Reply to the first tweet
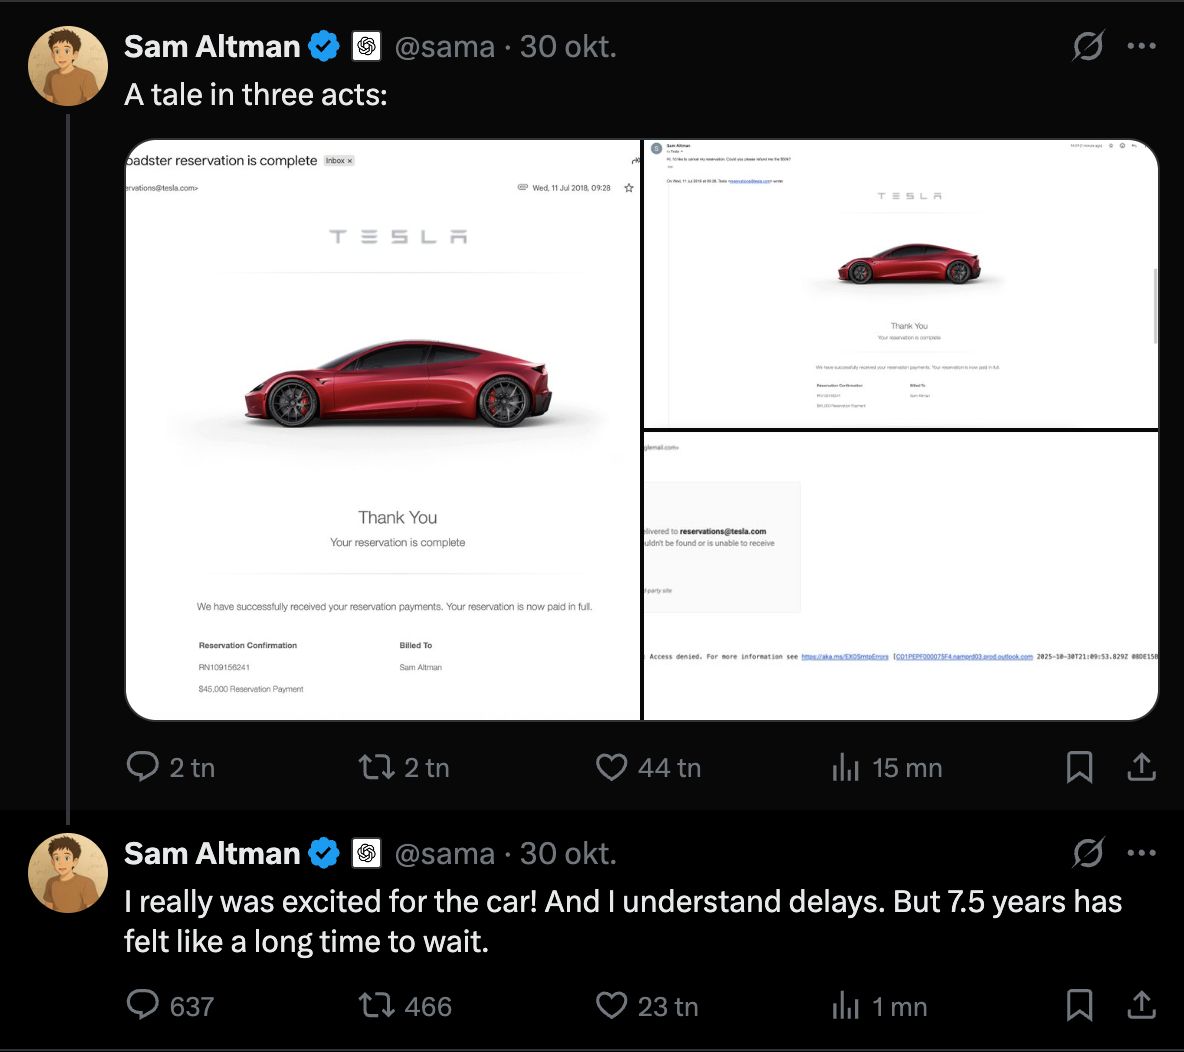The image size is (1184, 1052). pyautogui.click(x=143, y=767)
